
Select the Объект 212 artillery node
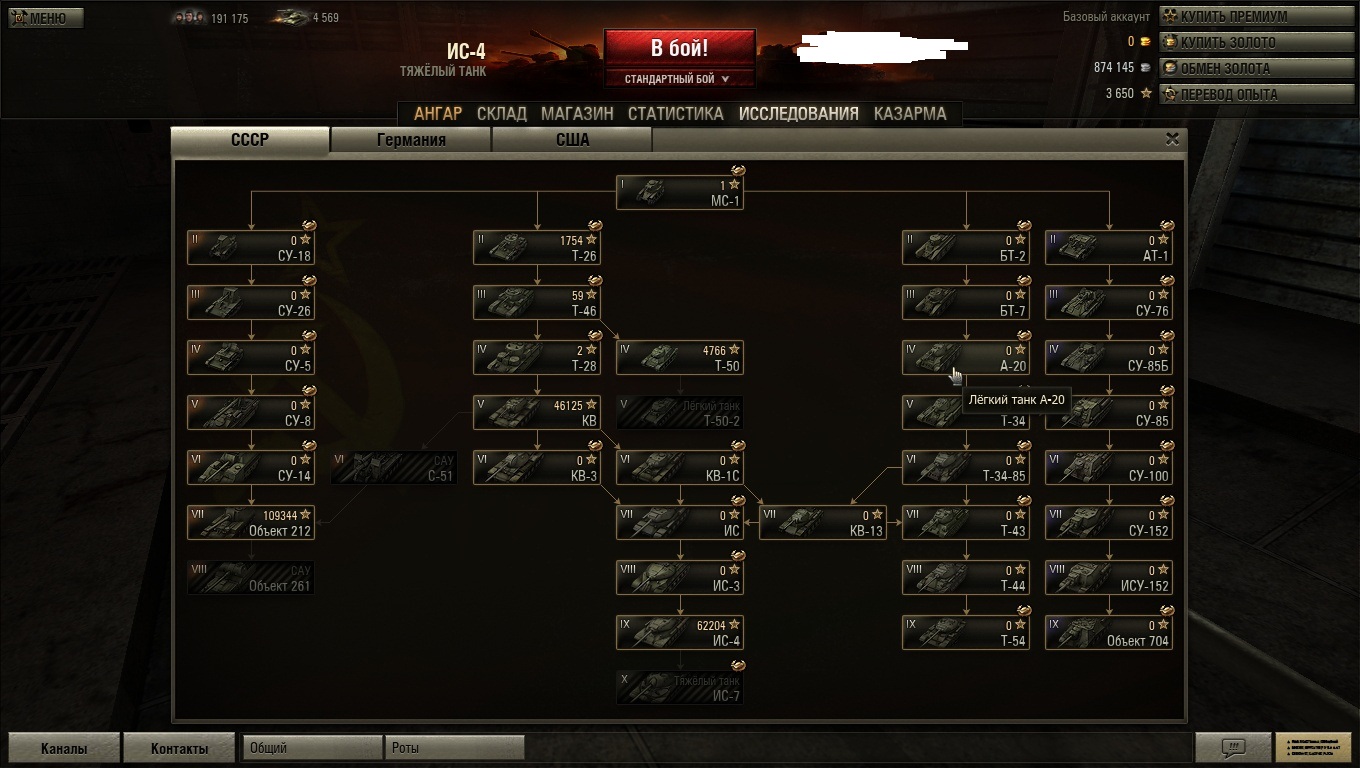251,522
